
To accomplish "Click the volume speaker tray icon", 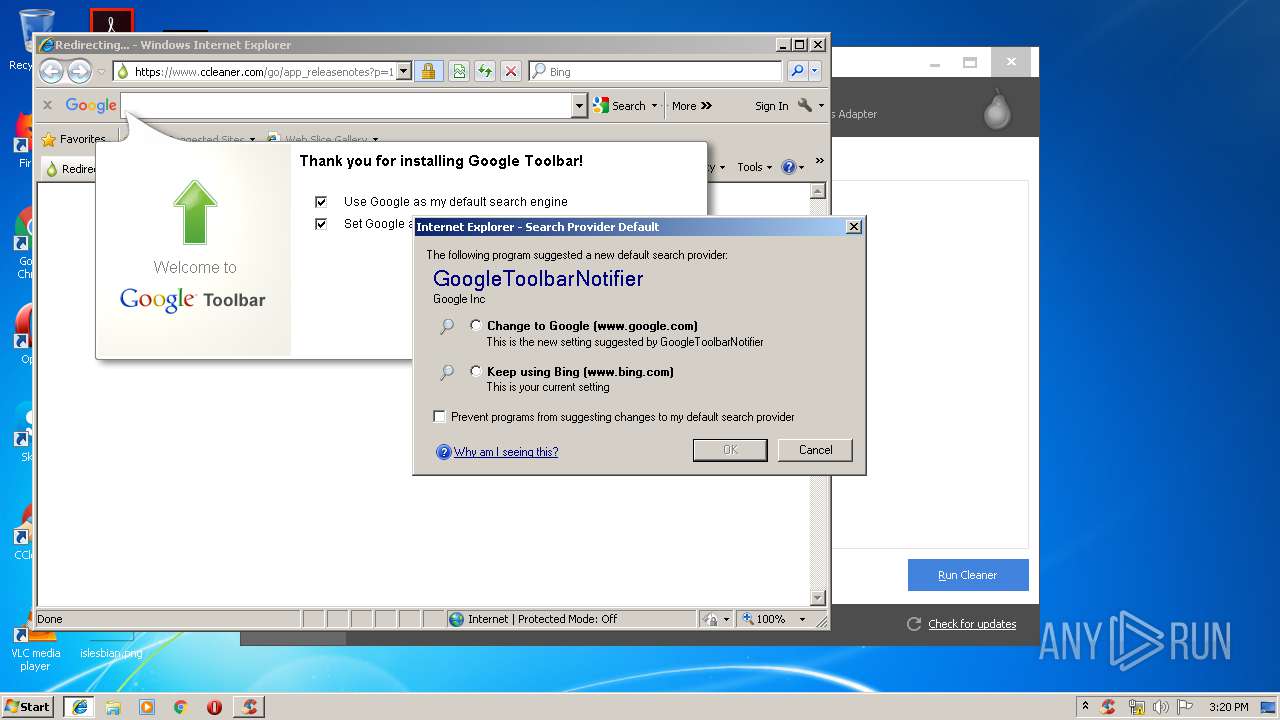I will (x=1160, y=707).
